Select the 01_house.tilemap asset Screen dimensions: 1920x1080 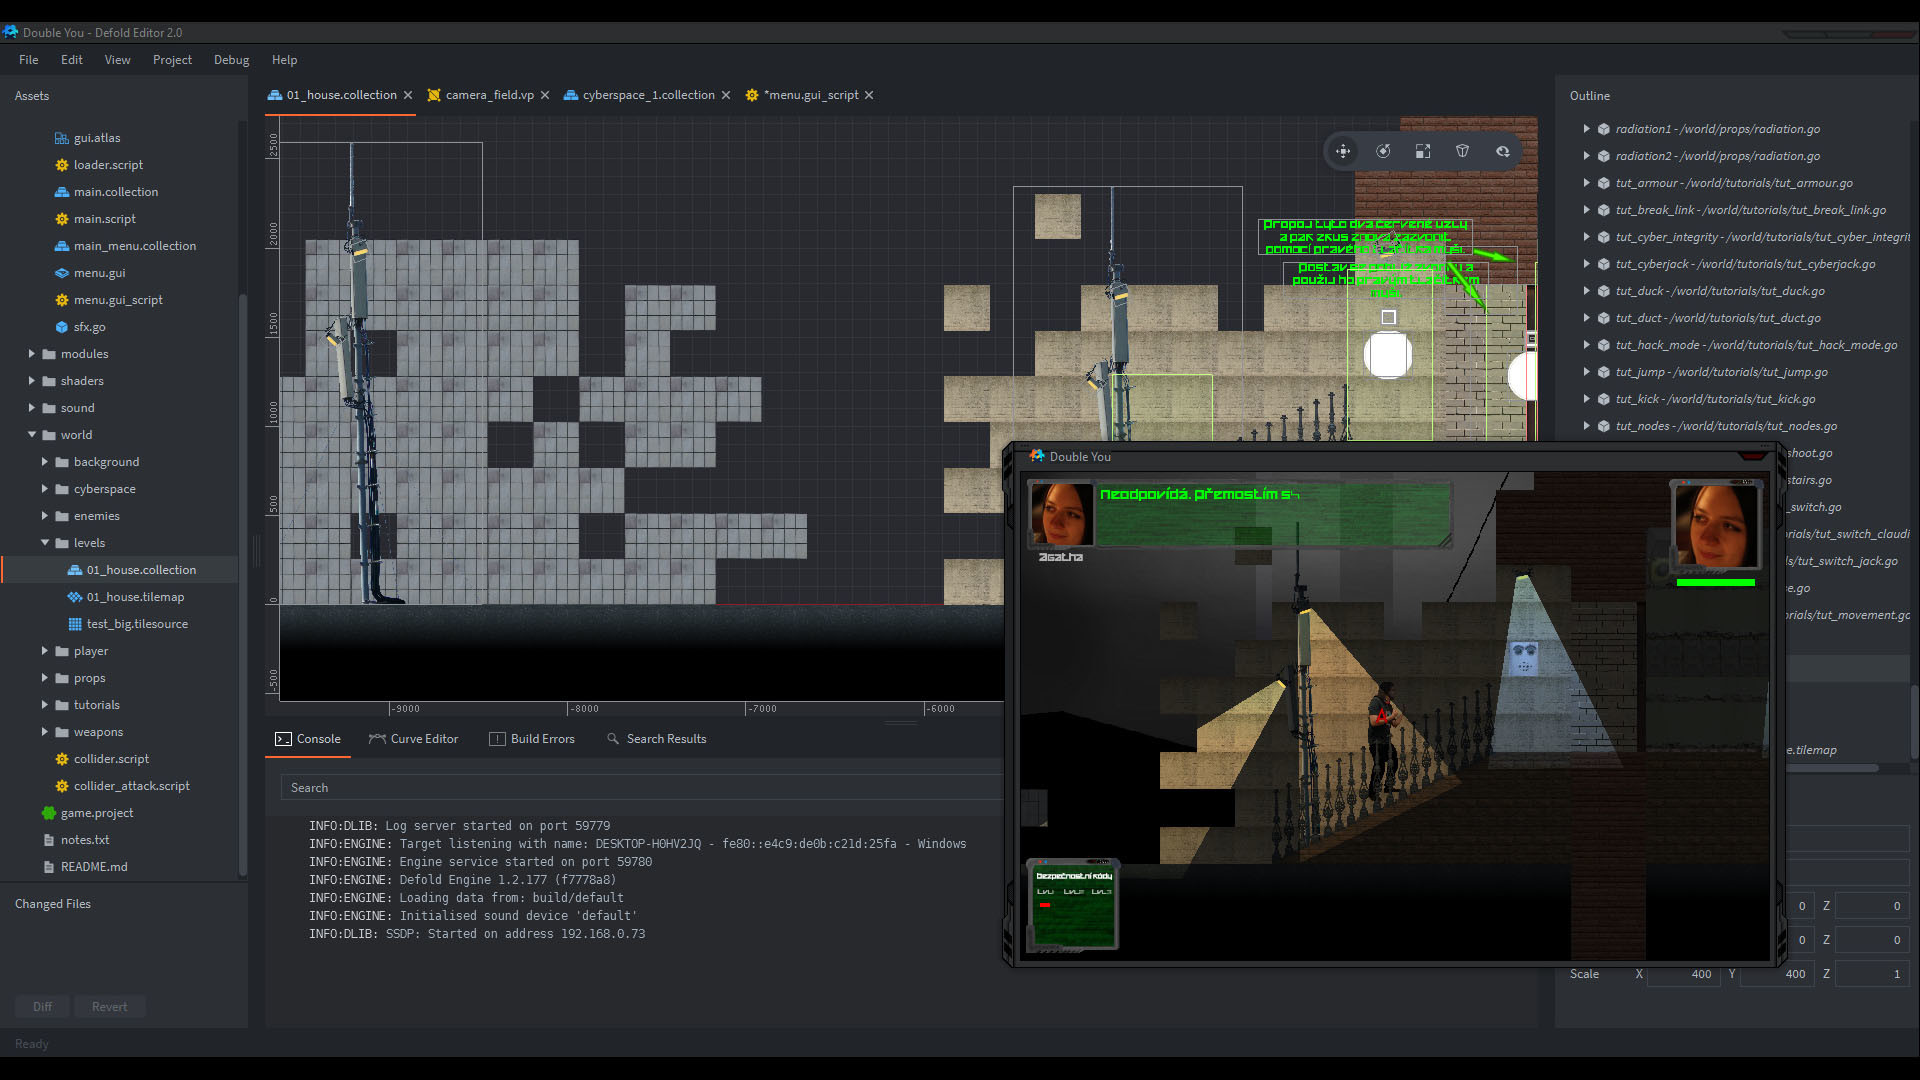coord(135,596)
